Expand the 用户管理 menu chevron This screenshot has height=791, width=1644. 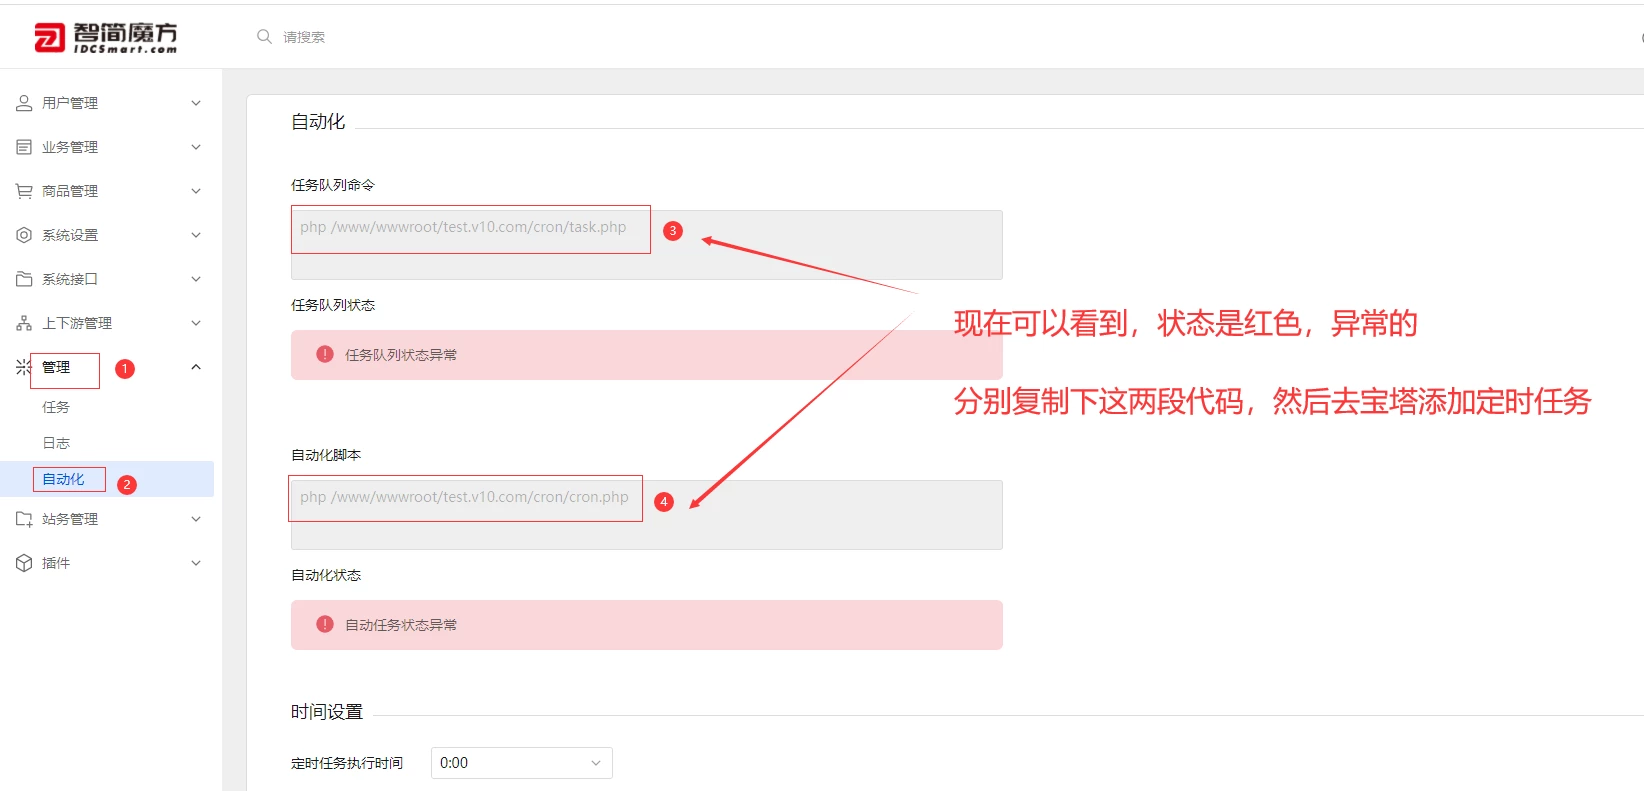196,103
